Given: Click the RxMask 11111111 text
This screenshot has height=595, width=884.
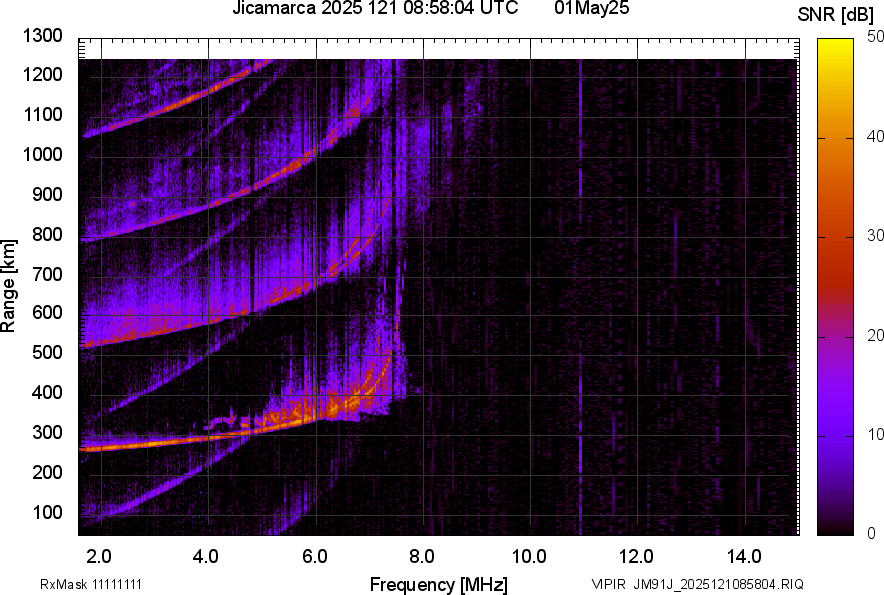Looking at the screenshot, I should click(91, 584).
